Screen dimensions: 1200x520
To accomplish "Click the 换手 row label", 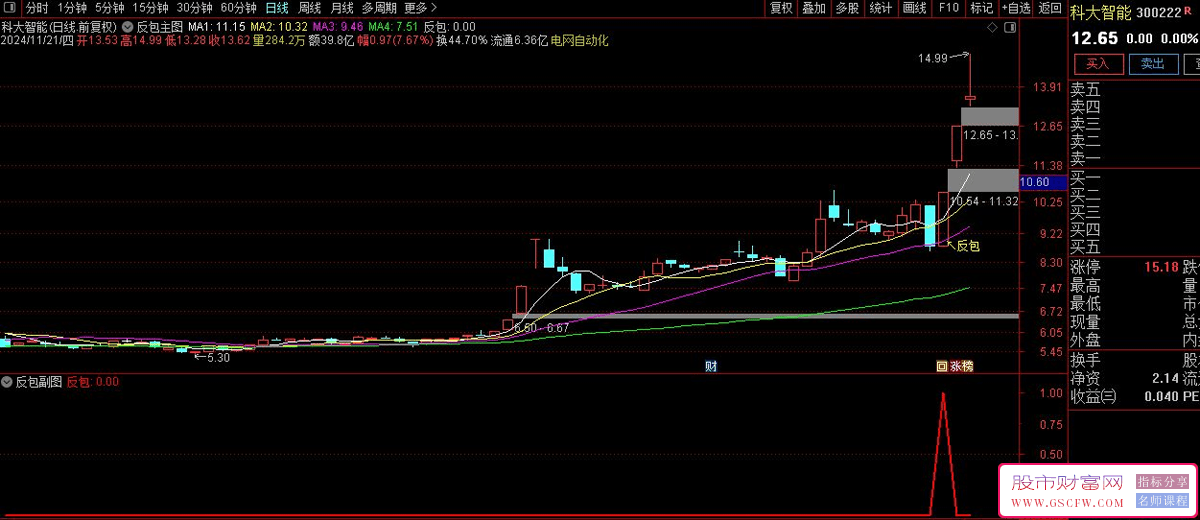I will (x=1085, y=360).
